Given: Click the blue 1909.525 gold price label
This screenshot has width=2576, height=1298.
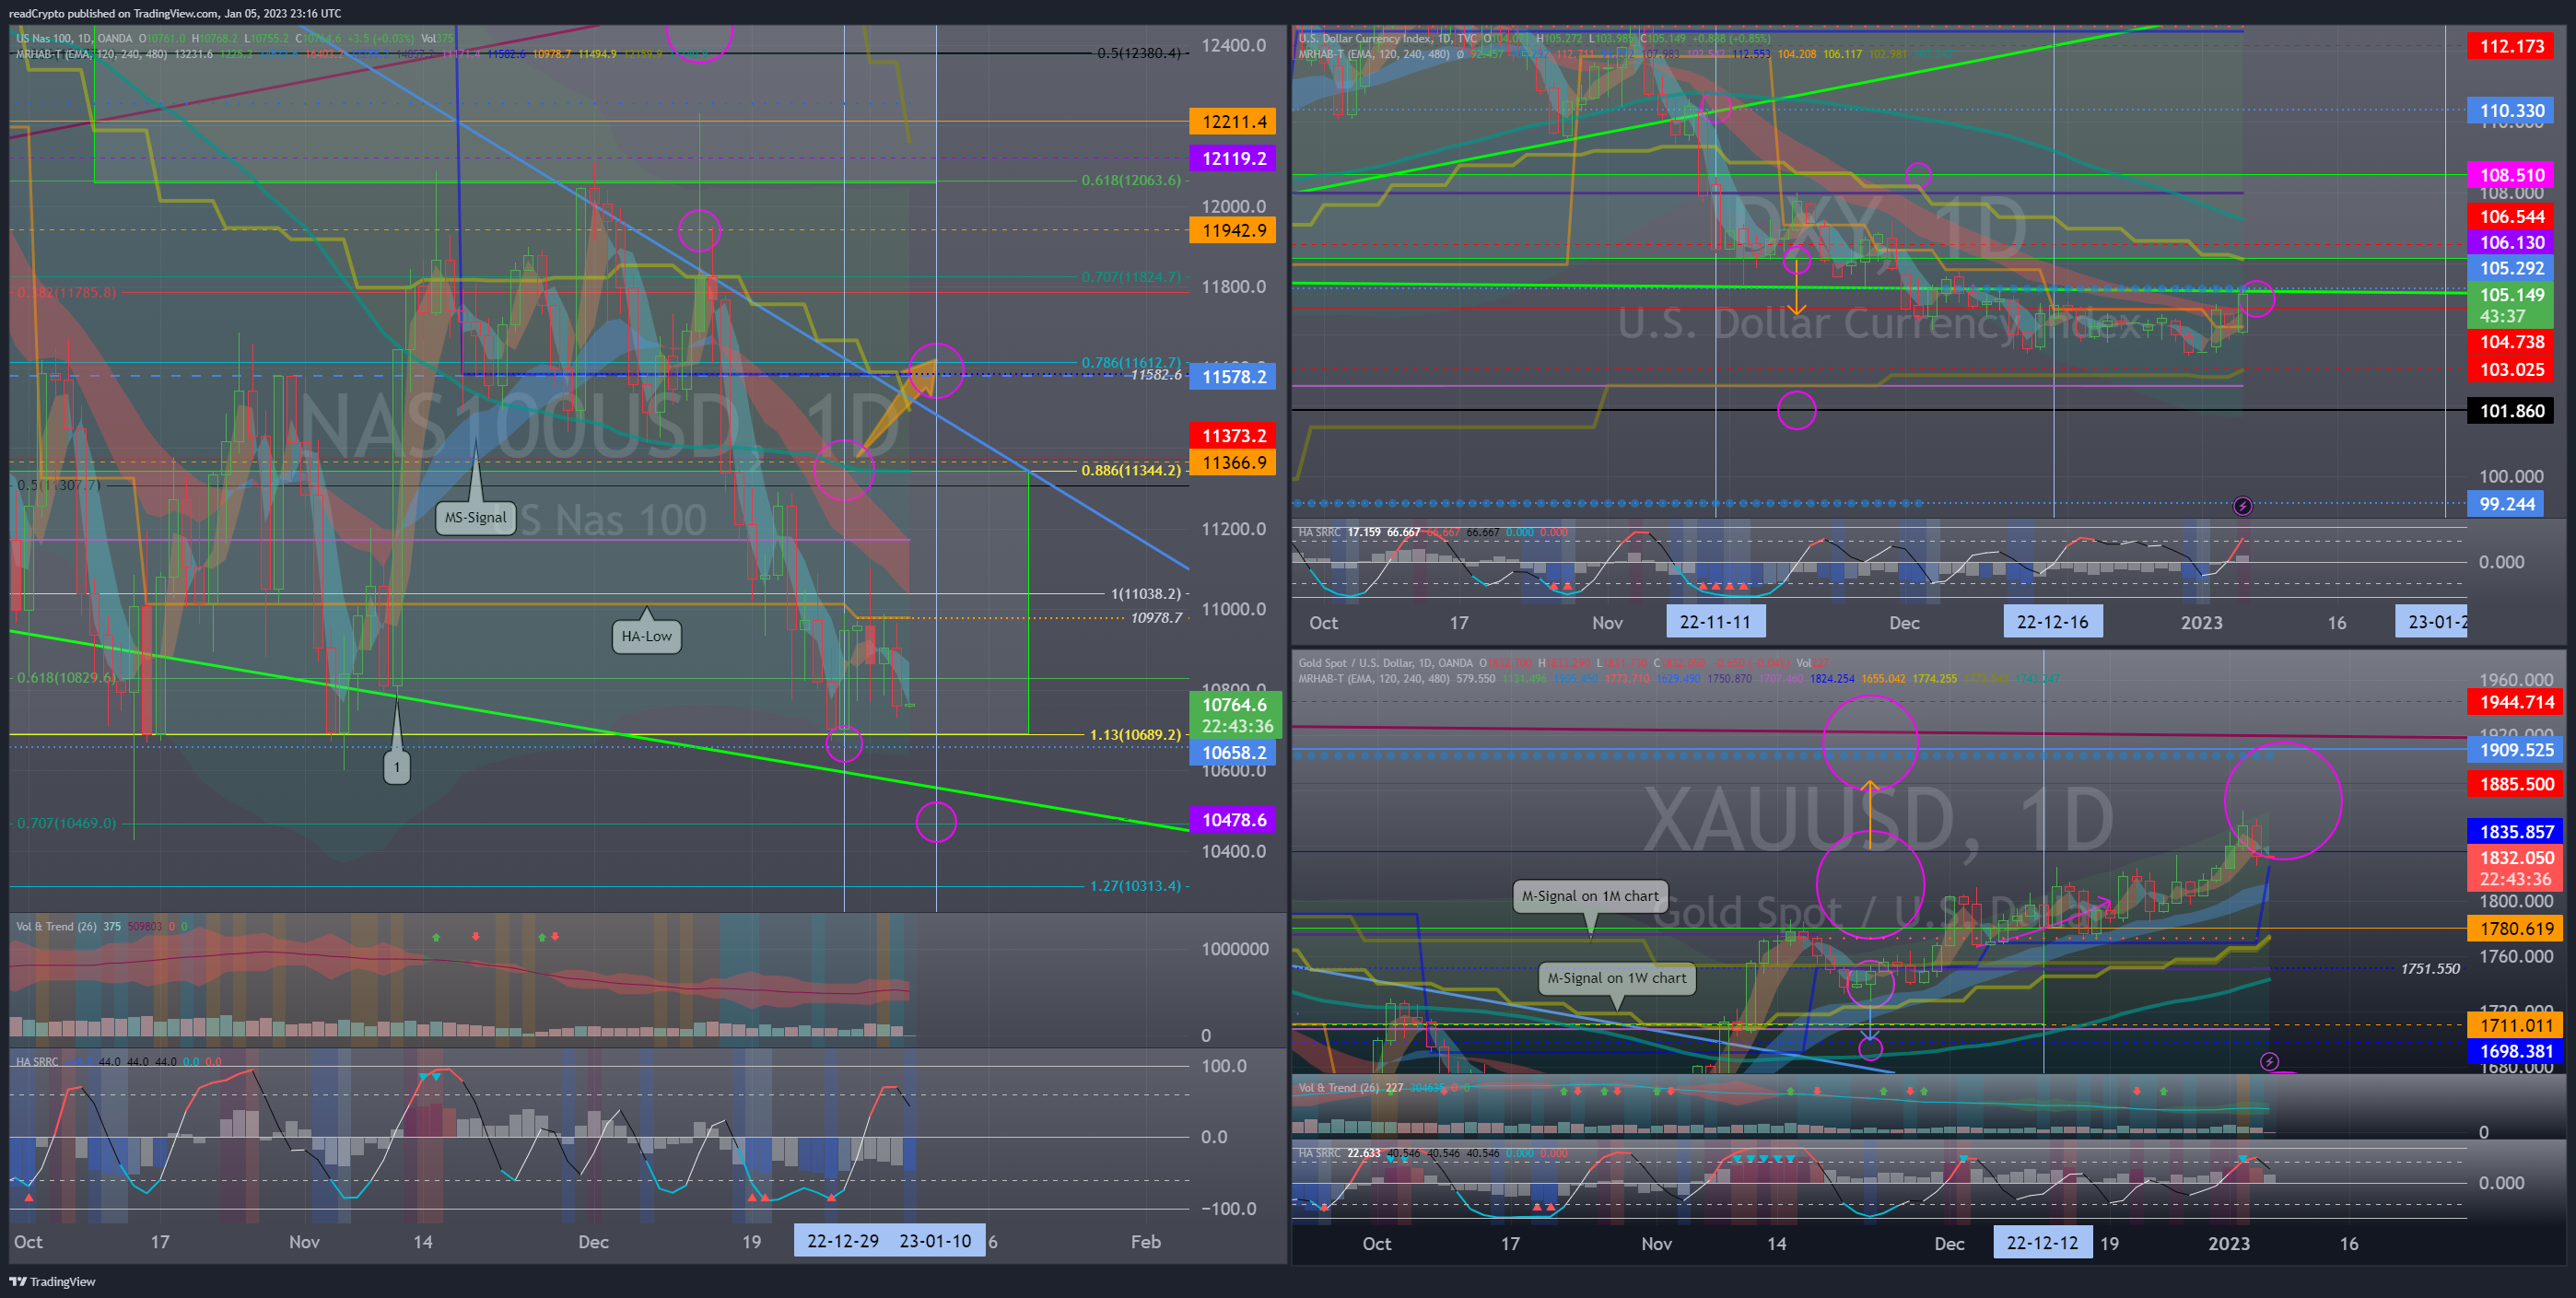Looking at the screenshot, I should tap(2516, 750).
